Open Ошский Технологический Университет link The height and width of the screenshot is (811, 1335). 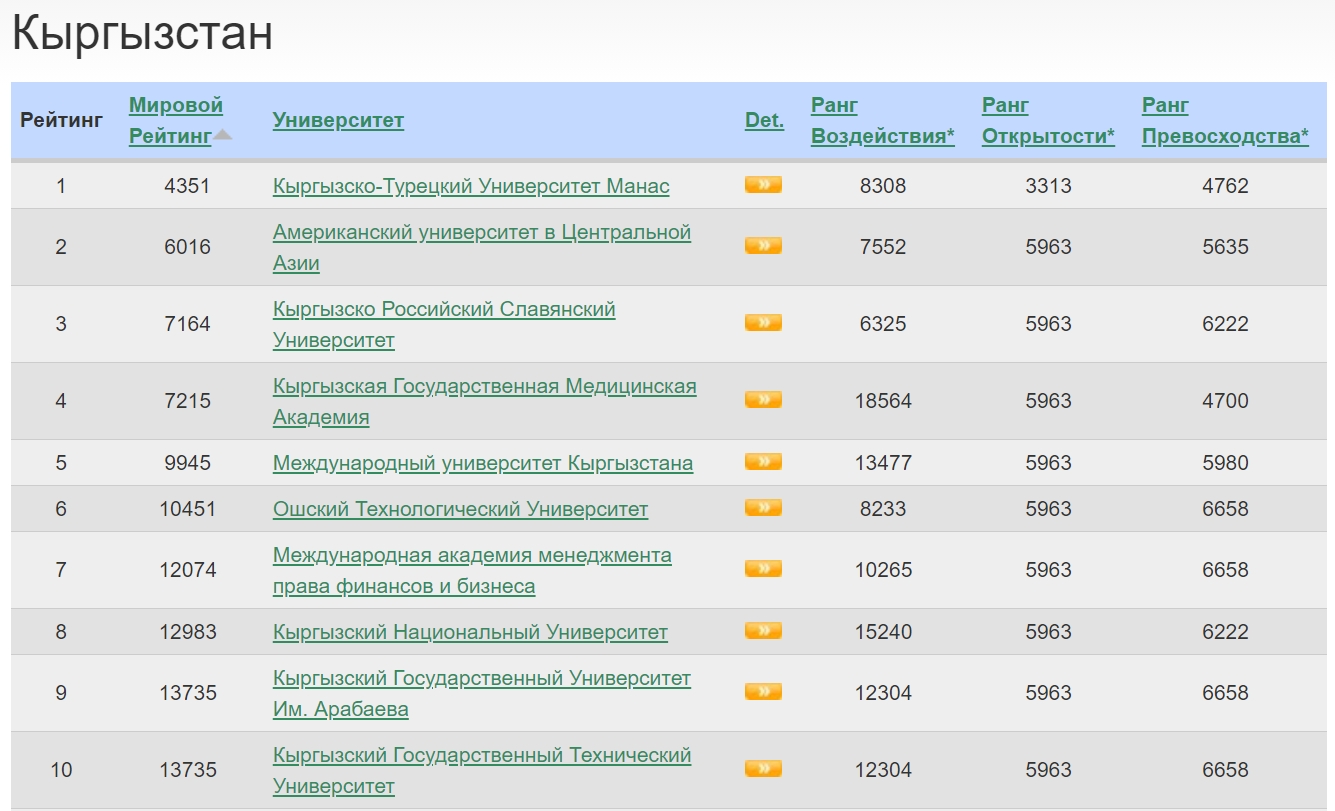(x=460, y=509)
